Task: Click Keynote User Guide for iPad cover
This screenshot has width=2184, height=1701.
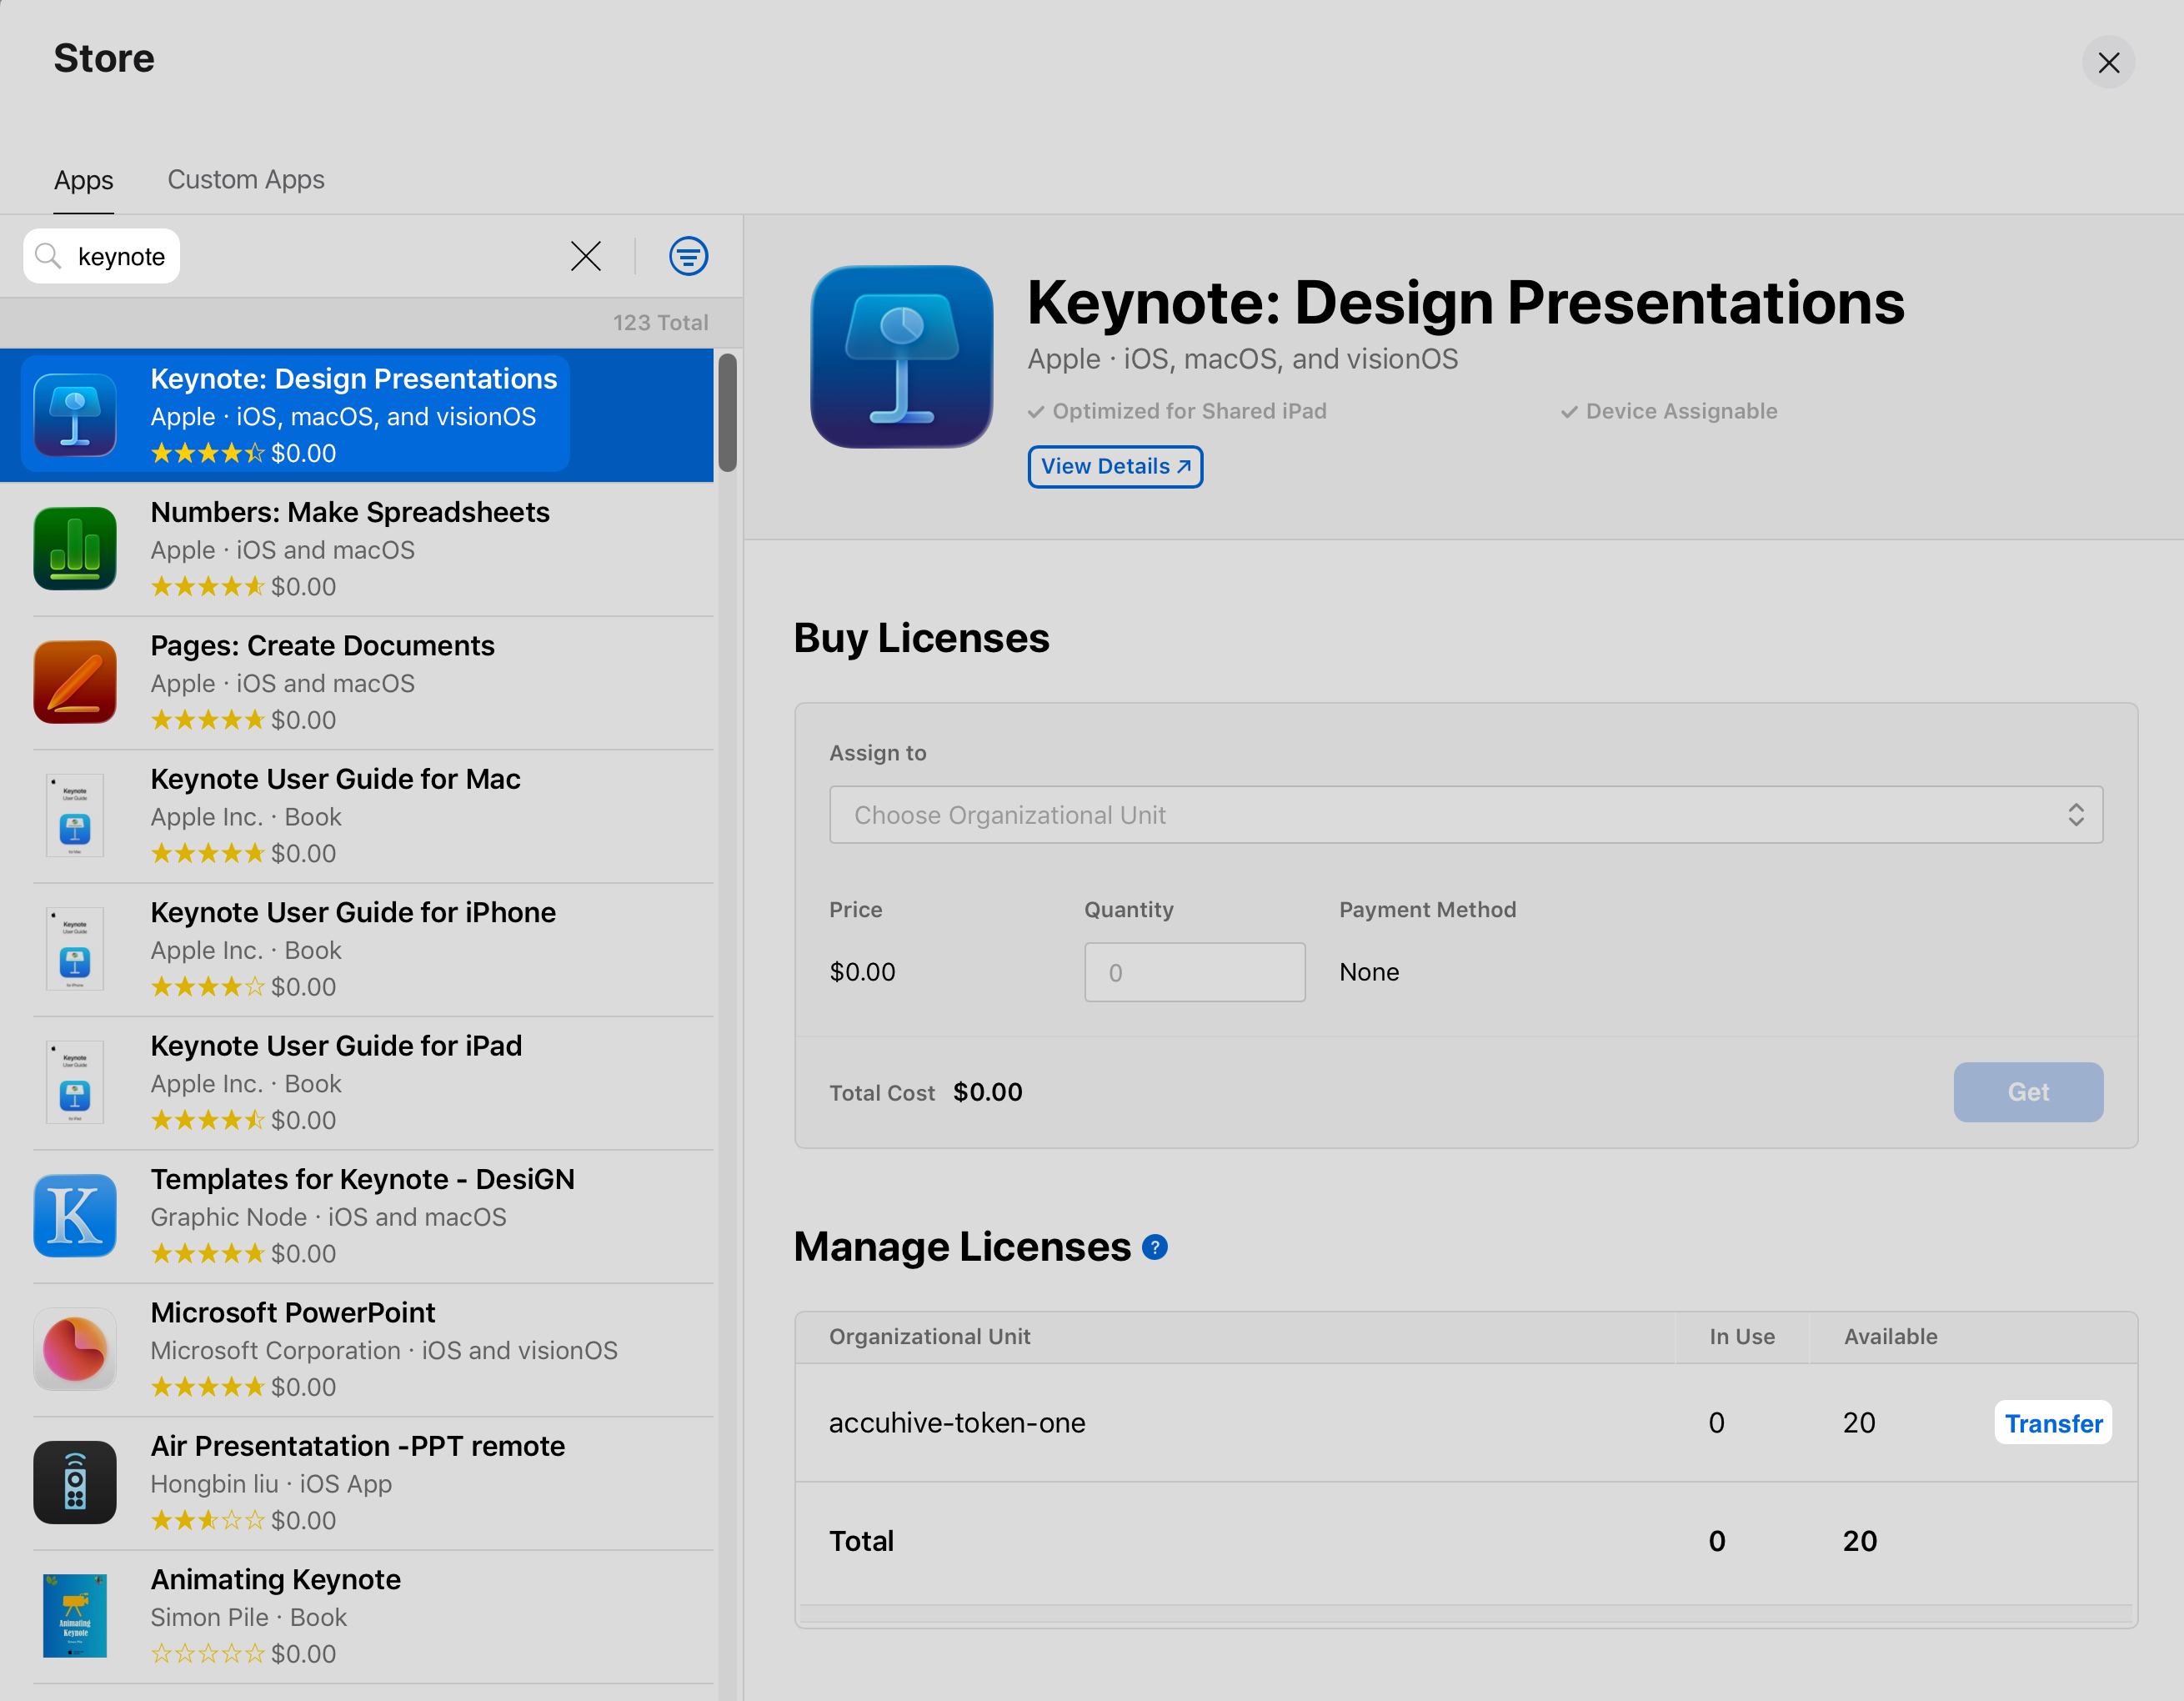Action: (75, 1082)
